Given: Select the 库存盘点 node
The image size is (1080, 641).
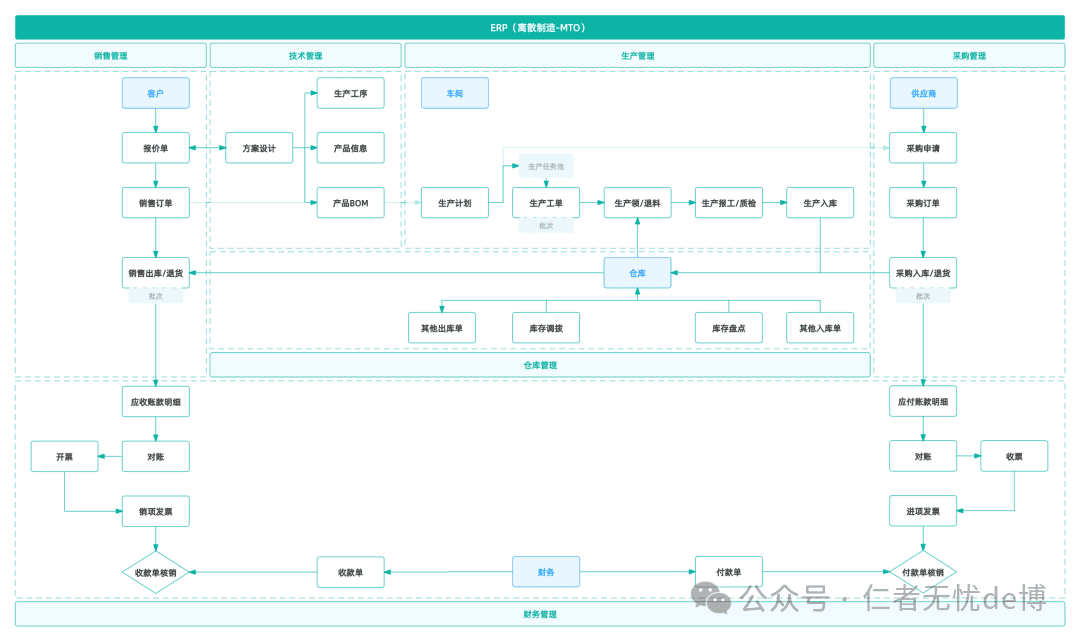Looking at the screenshot, I should pyautogui.click(x=729, y=328).
